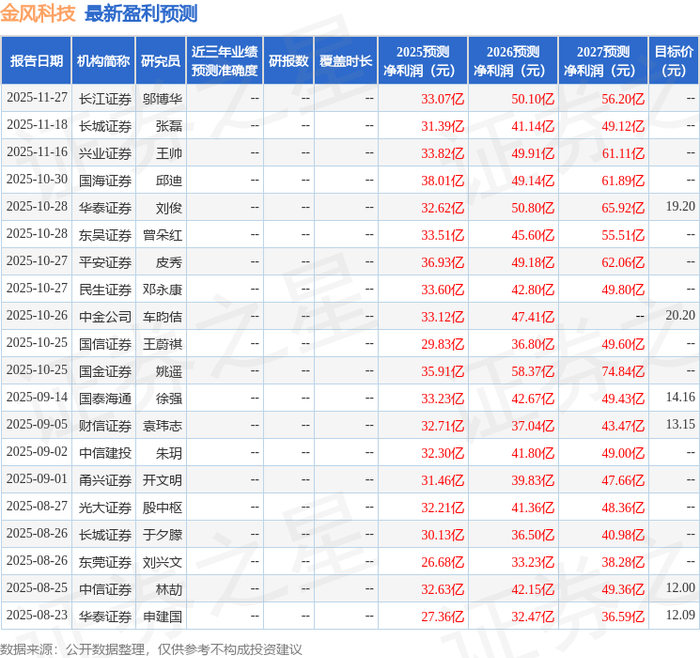Click the 56.20亿 profit value
Image resolution: width=700 pixels, height=658 pixels.
pyautogui.click(x=623, y=99)
